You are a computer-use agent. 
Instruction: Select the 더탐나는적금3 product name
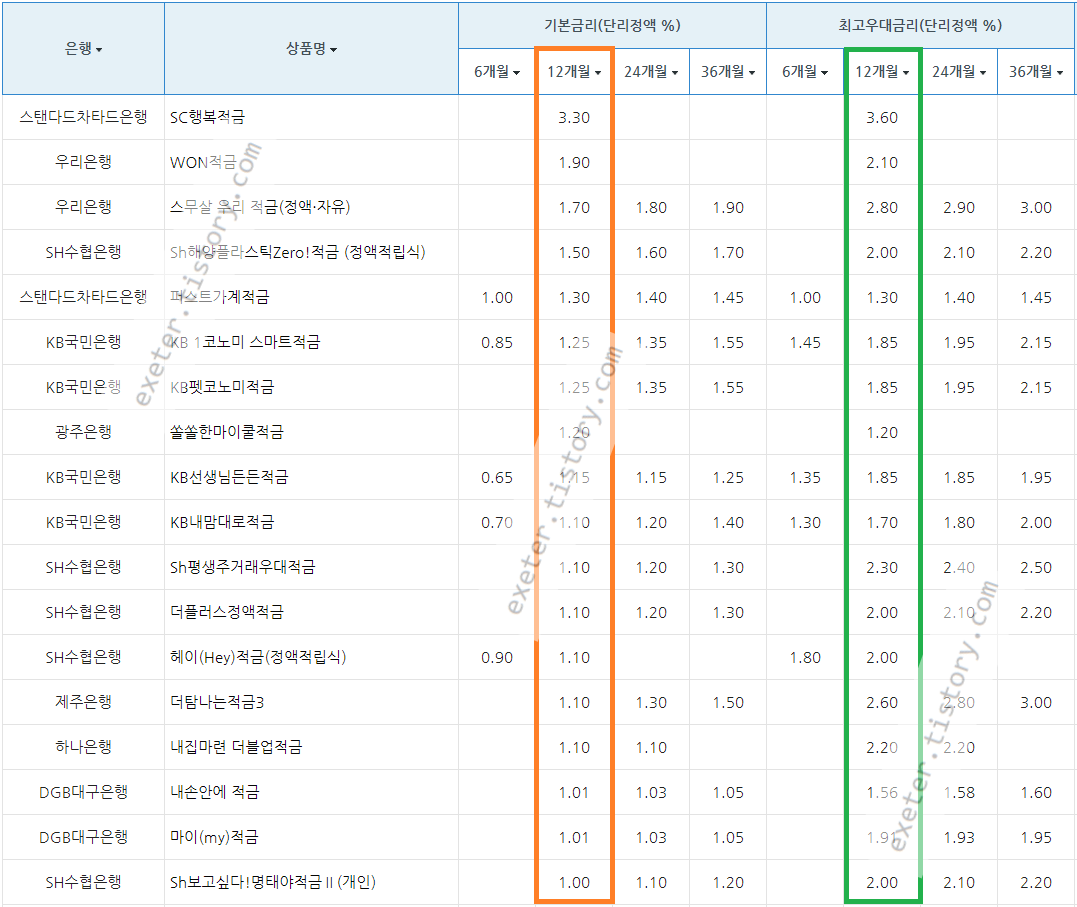tap(216, 702)
